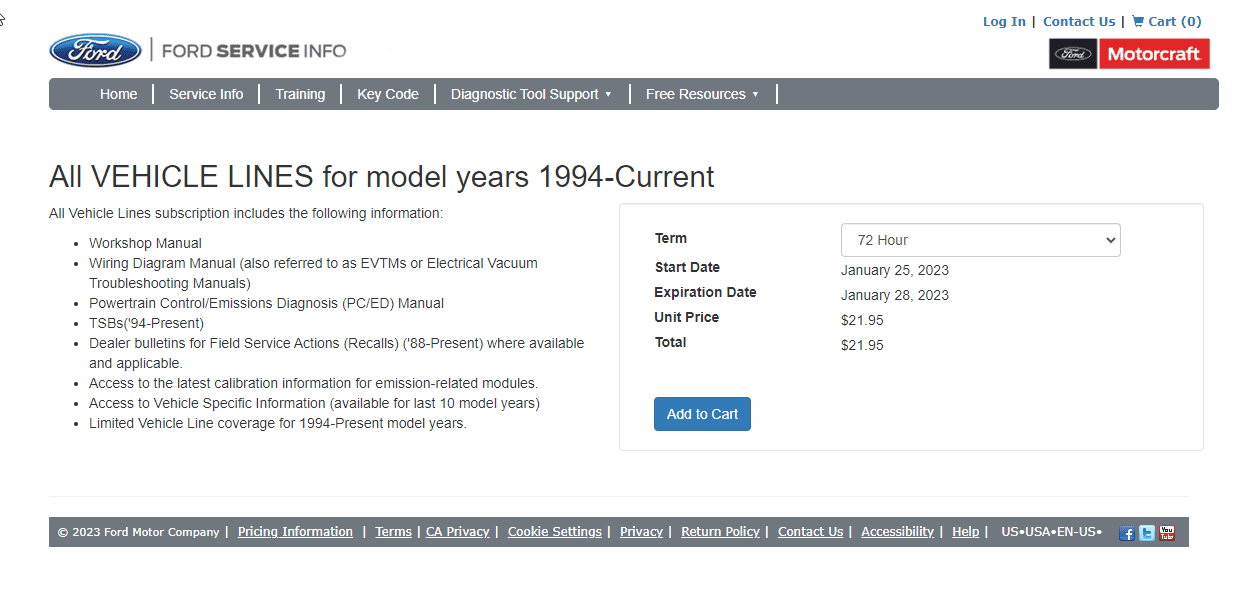The image size is (1247, 594).
Task: Click the Unit Price value $21.95
Action: point(862,320)
